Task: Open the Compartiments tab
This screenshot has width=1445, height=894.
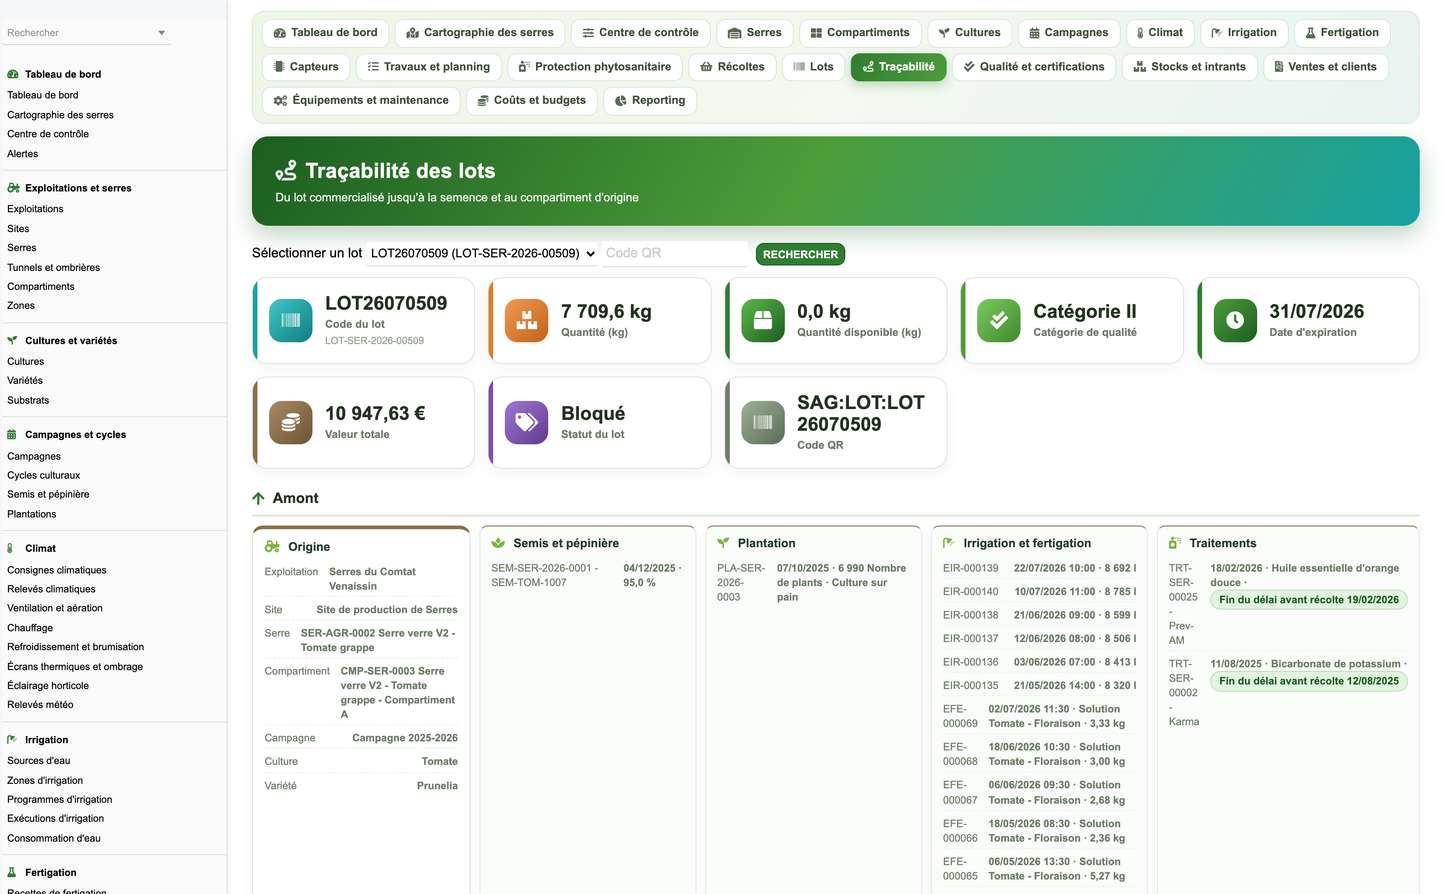Action: [860, 33]
